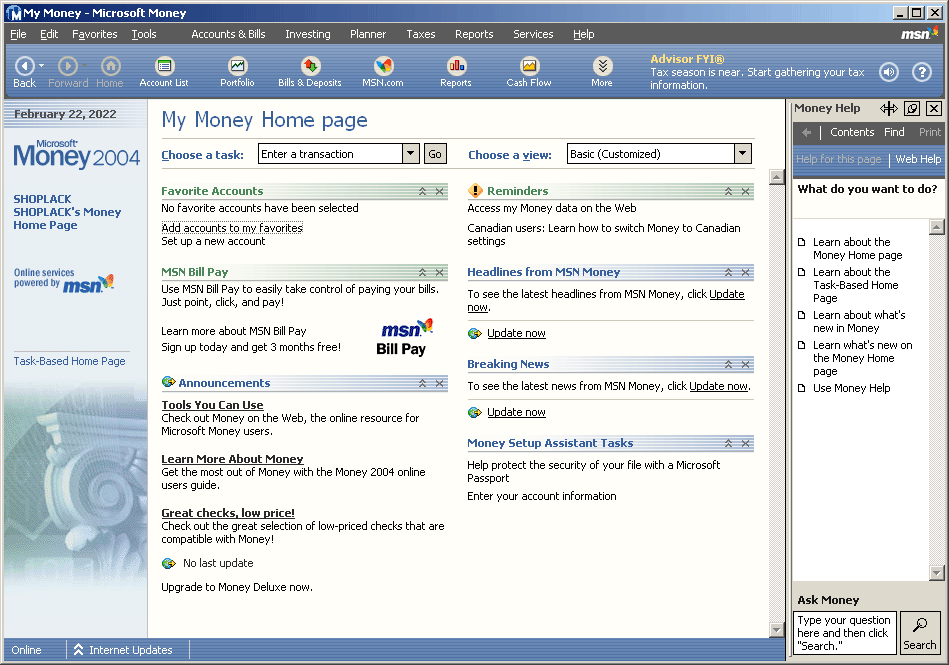Open the Choose a task dropdown arrow

click(x=411, y=154)
